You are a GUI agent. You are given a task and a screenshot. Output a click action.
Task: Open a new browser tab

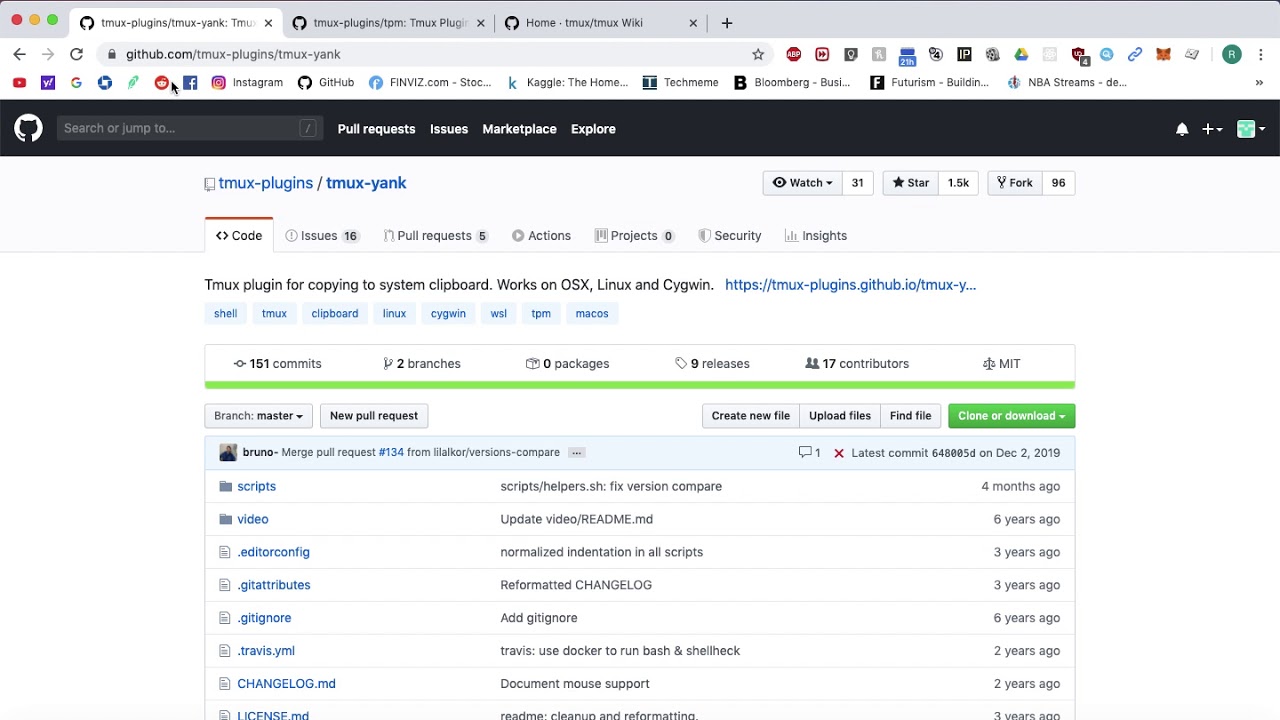click(x=727, y=22)
